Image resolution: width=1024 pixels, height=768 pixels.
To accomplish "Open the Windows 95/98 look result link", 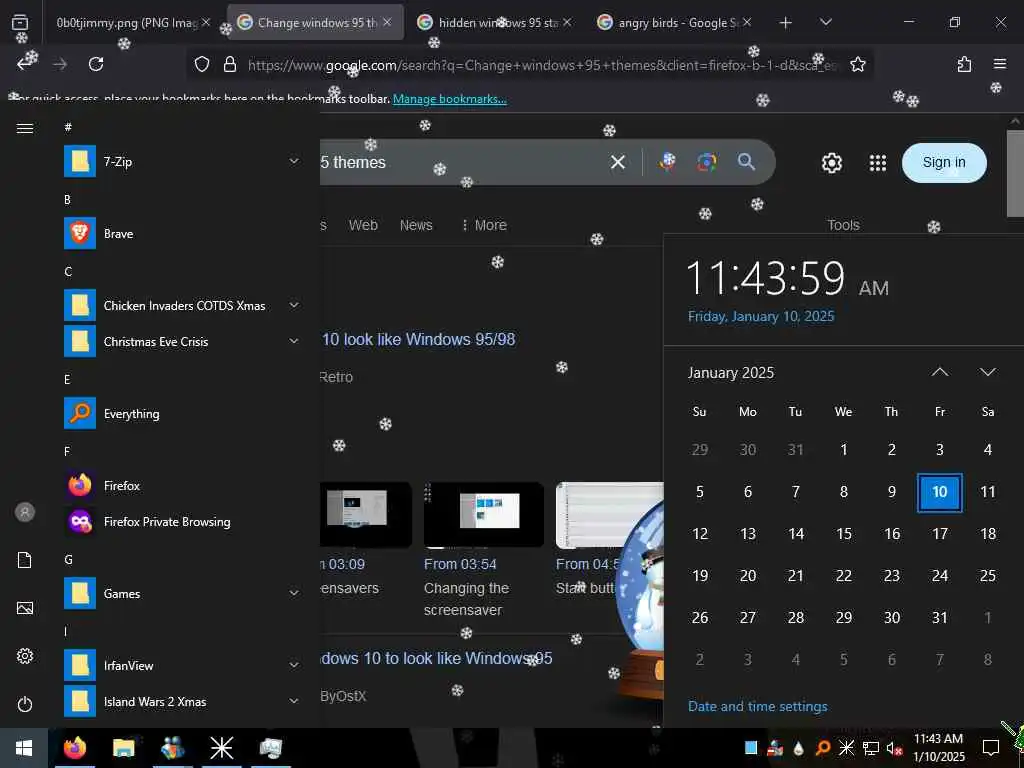I will click(418, 340).
